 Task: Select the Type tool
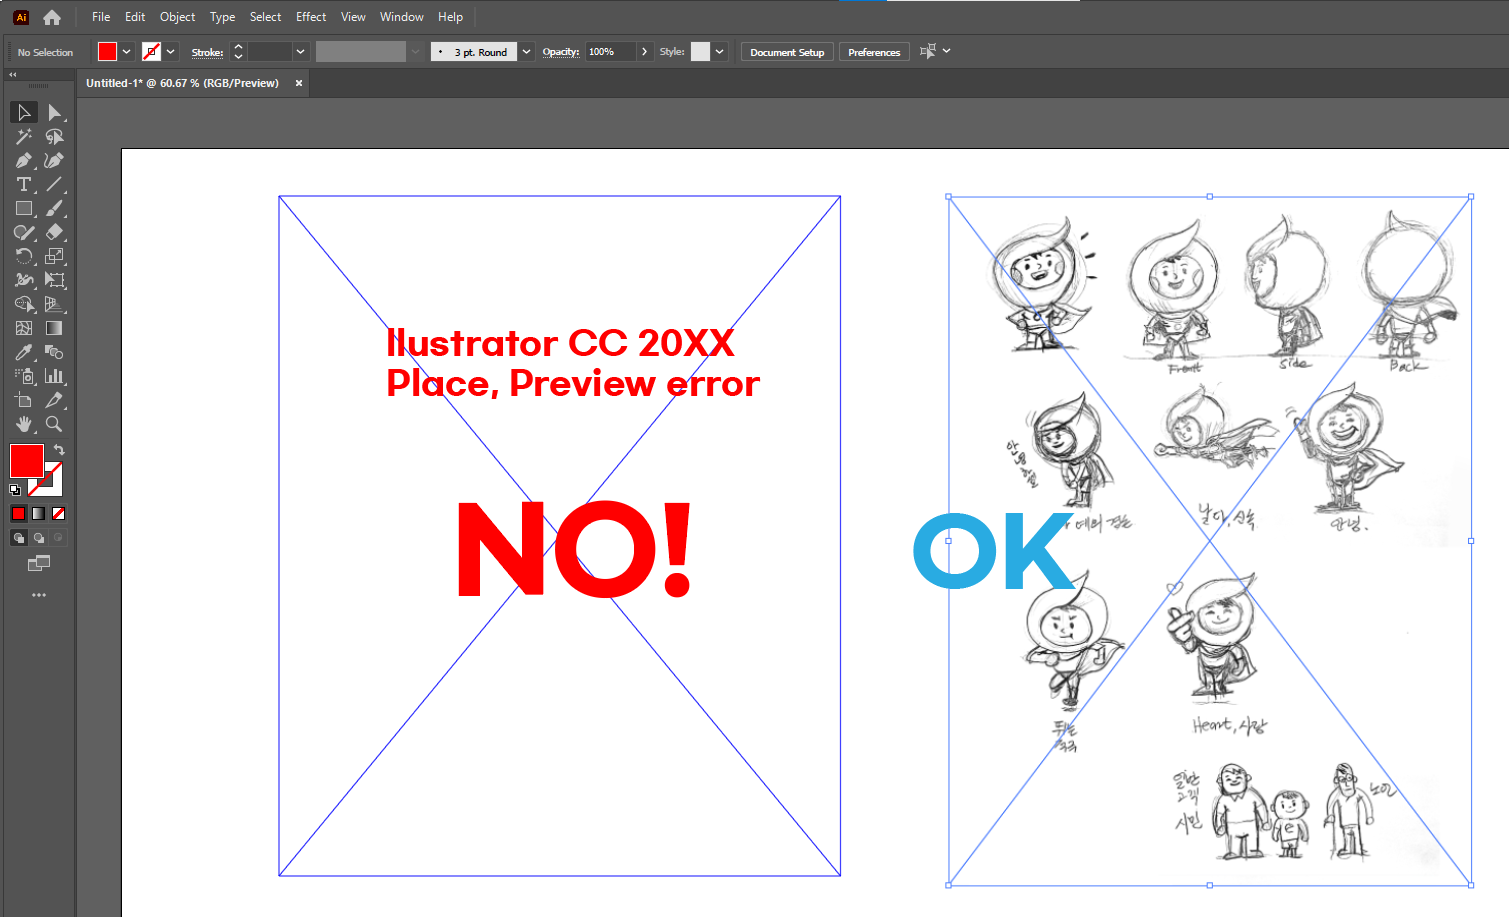coord(24,184)
